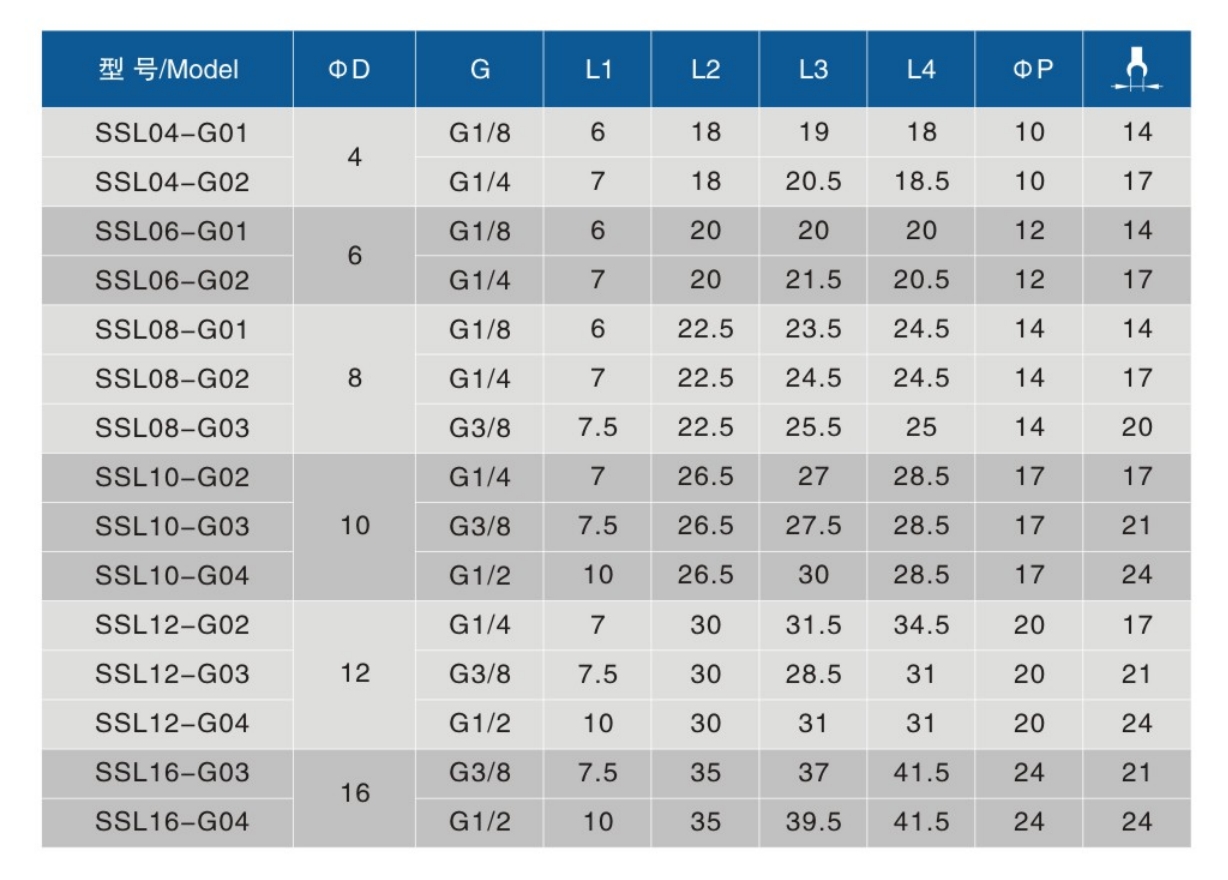Click the L3 value 39.5 cell
1228x880 pixels.
(813, 822)
